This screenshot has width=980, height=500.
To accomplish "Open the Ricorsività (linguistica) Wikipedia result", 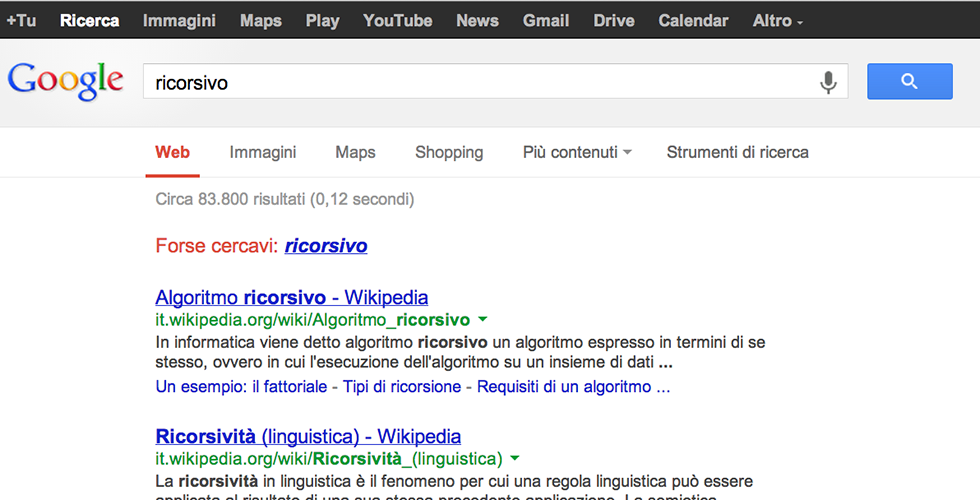I will 308,436.
